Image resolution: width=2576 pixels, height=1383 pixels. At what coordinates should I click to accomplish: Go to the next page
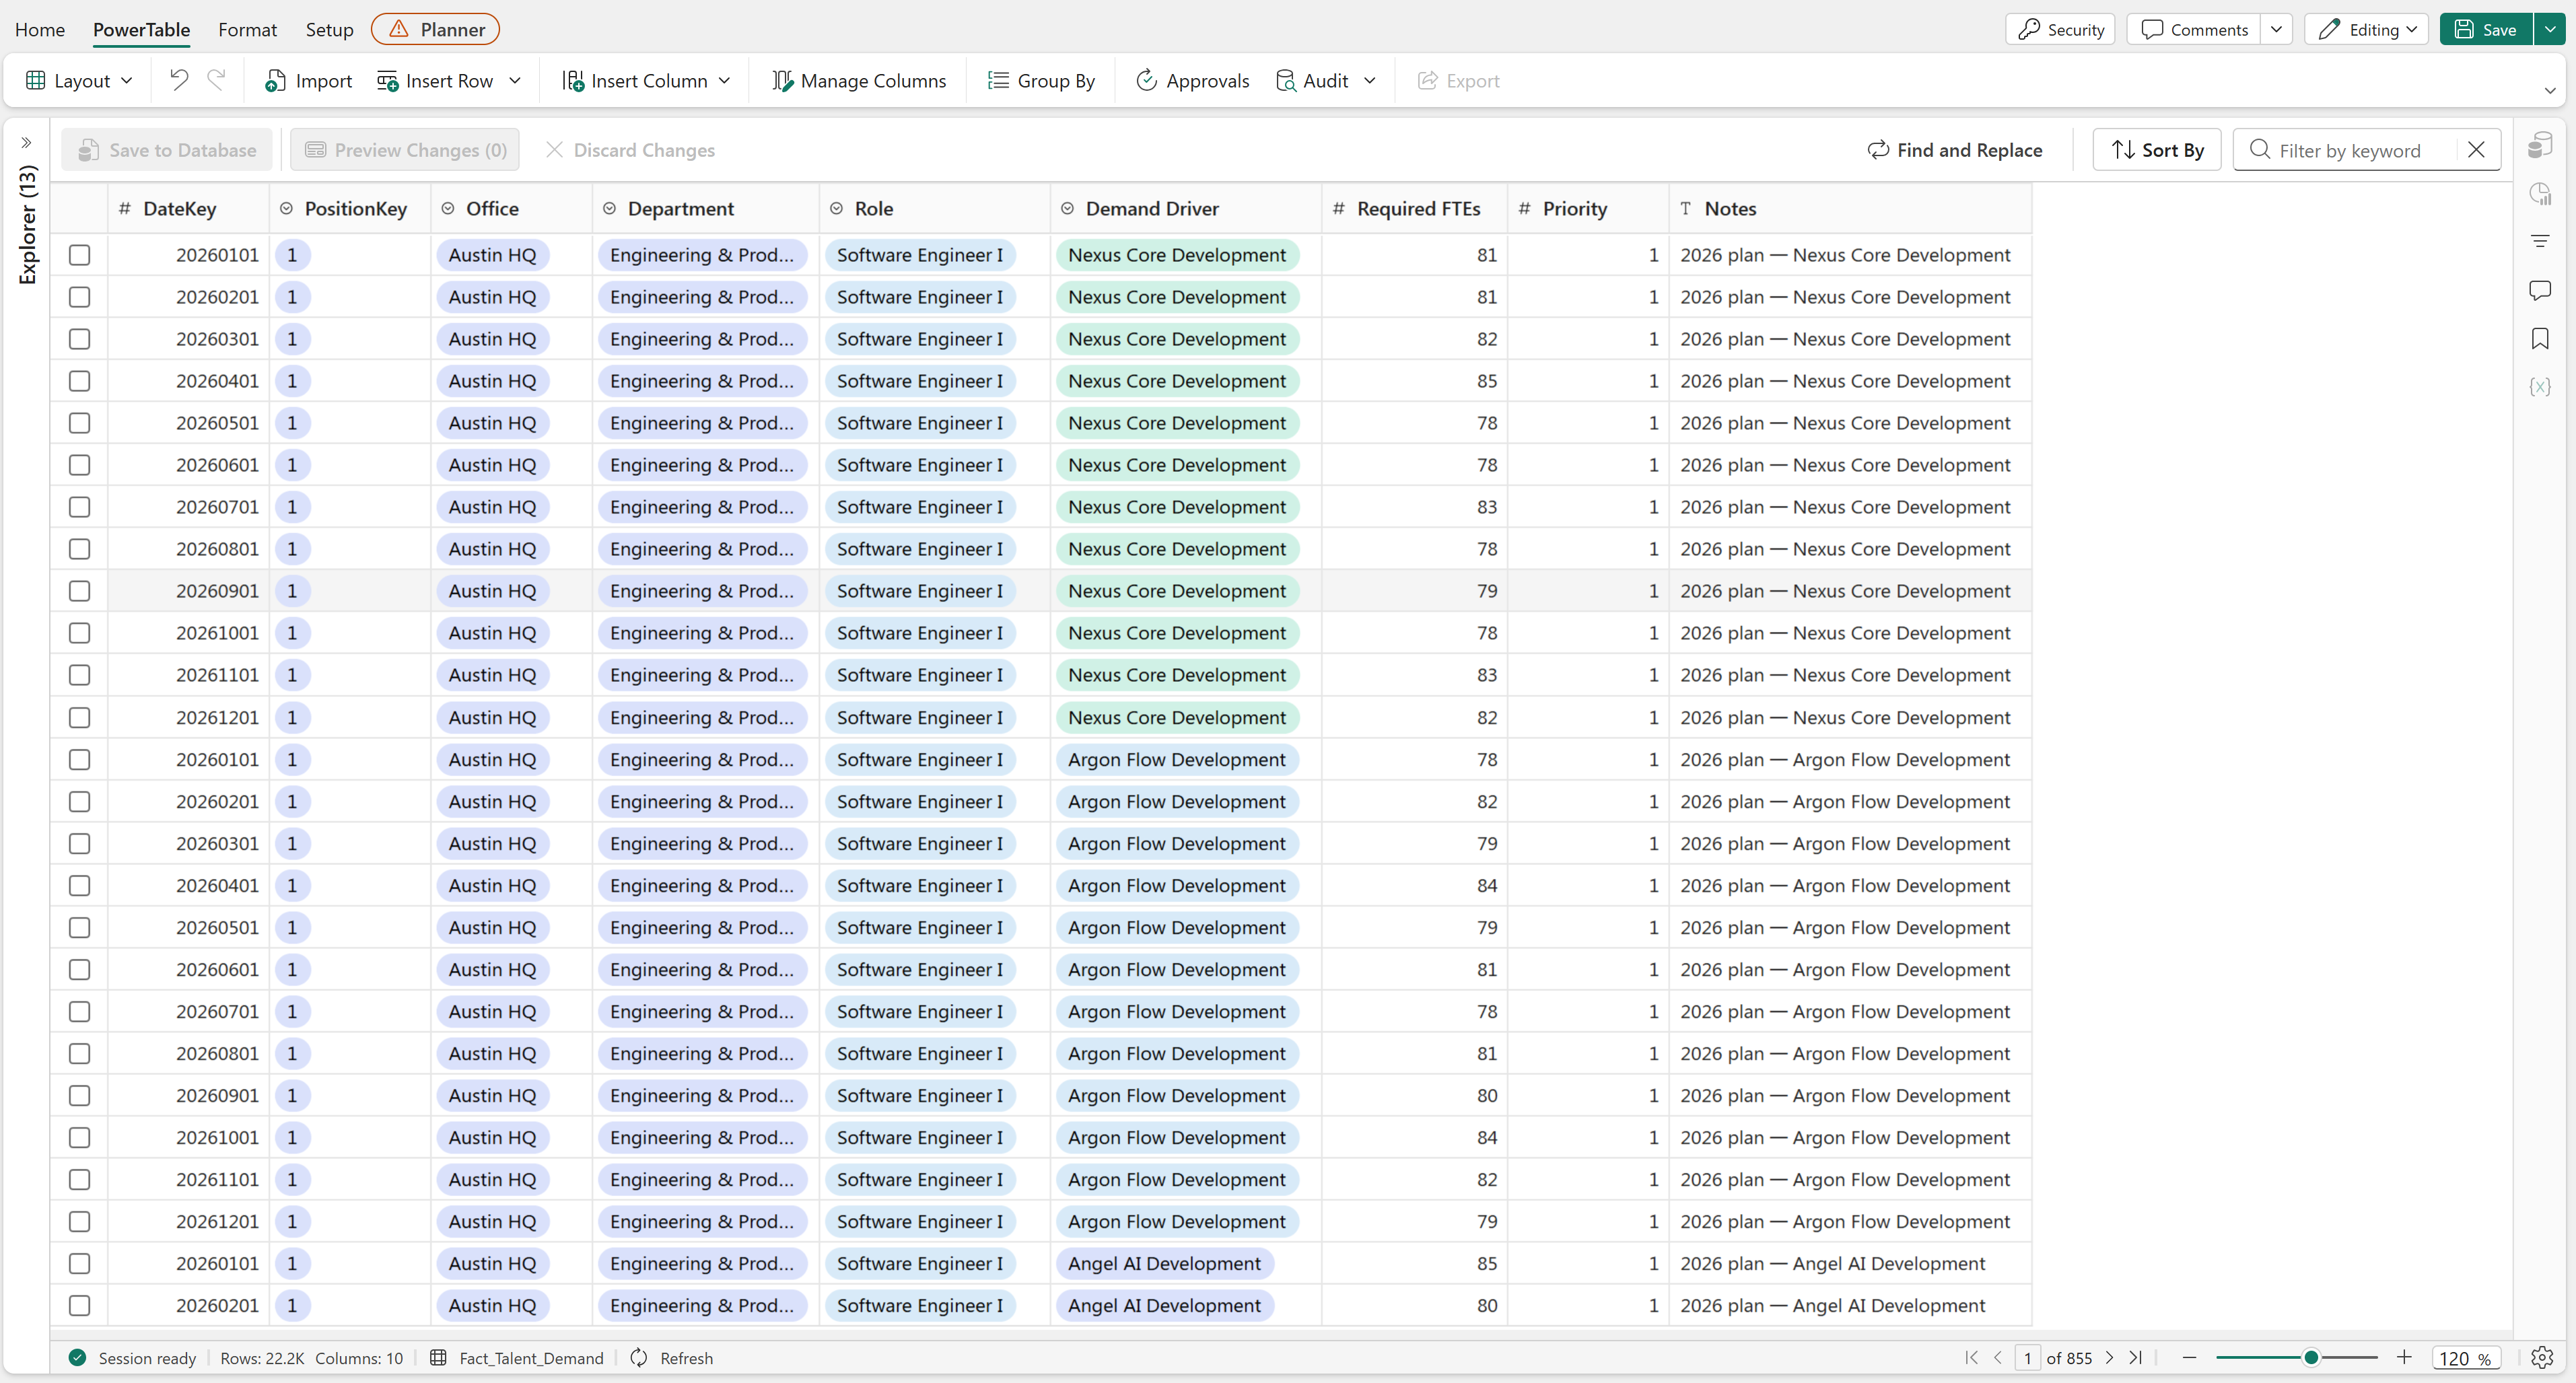(2109, 1357)
